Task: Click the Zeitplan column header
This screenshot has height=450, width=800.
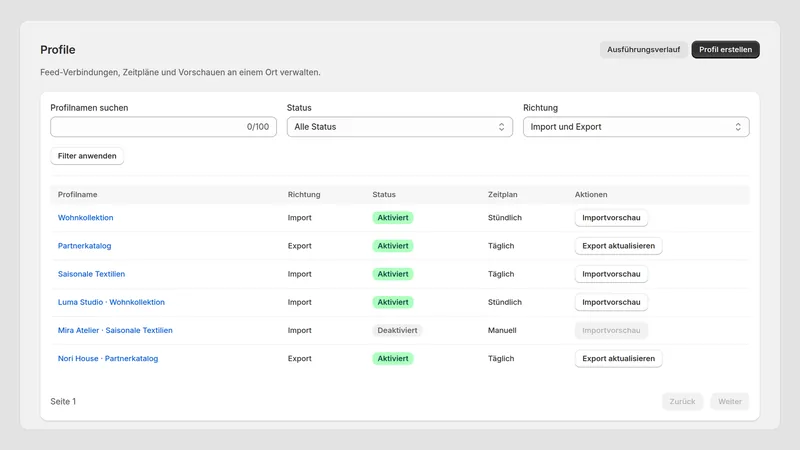Action: click(x=503, y=194)
